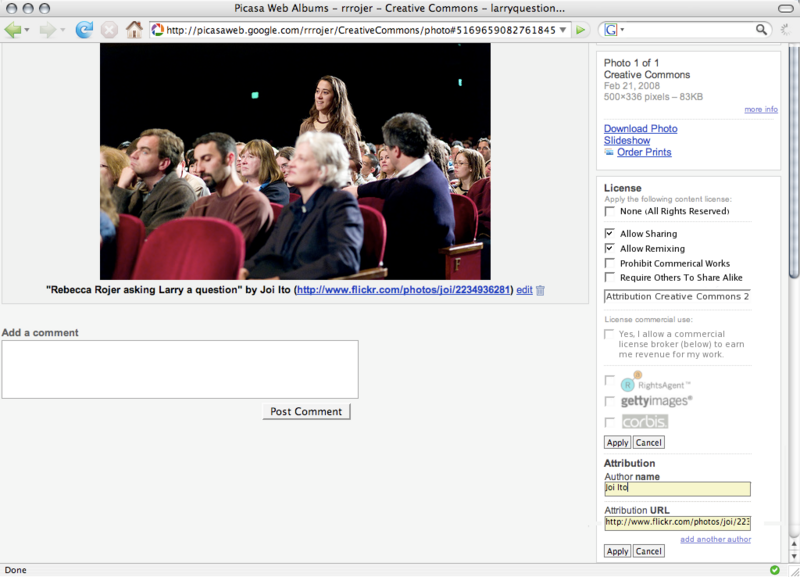This screenshot has width=800, height=577.
Task: Uncheck Allow Remixing
Action: point(609,248)
